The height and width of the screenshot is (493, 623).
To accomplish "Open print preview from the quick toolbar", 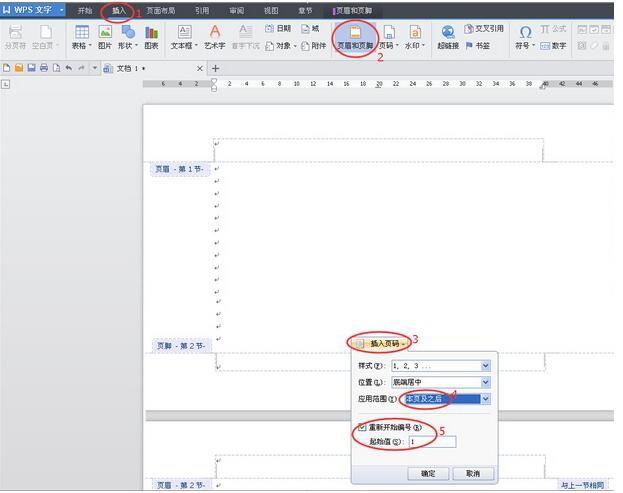I will click(56, 68).
